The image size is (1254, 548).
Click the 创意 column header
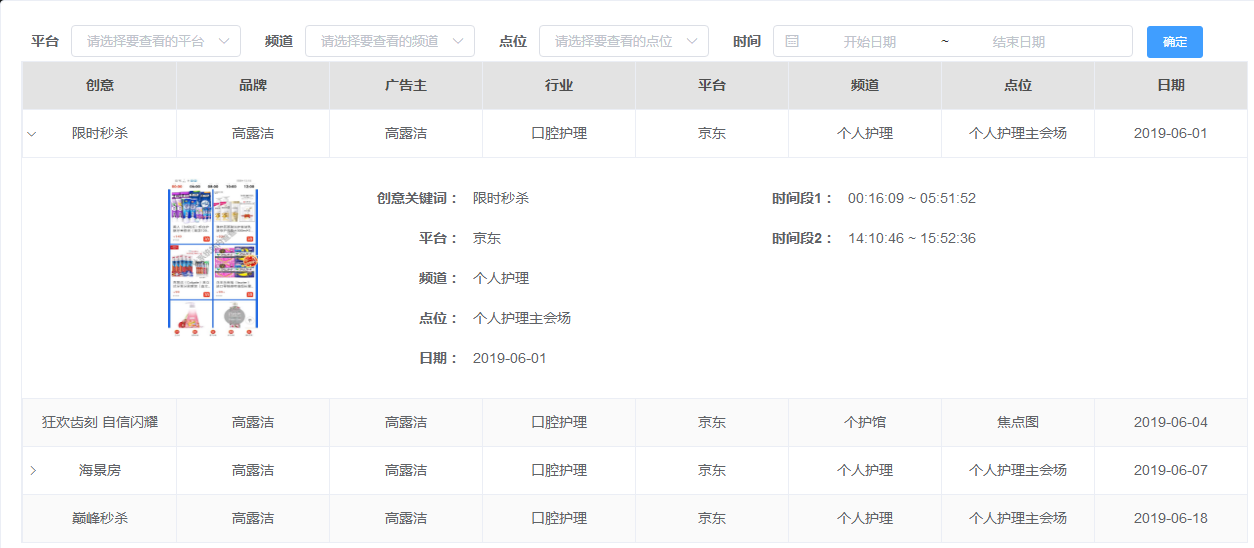[x=100, y=86]
